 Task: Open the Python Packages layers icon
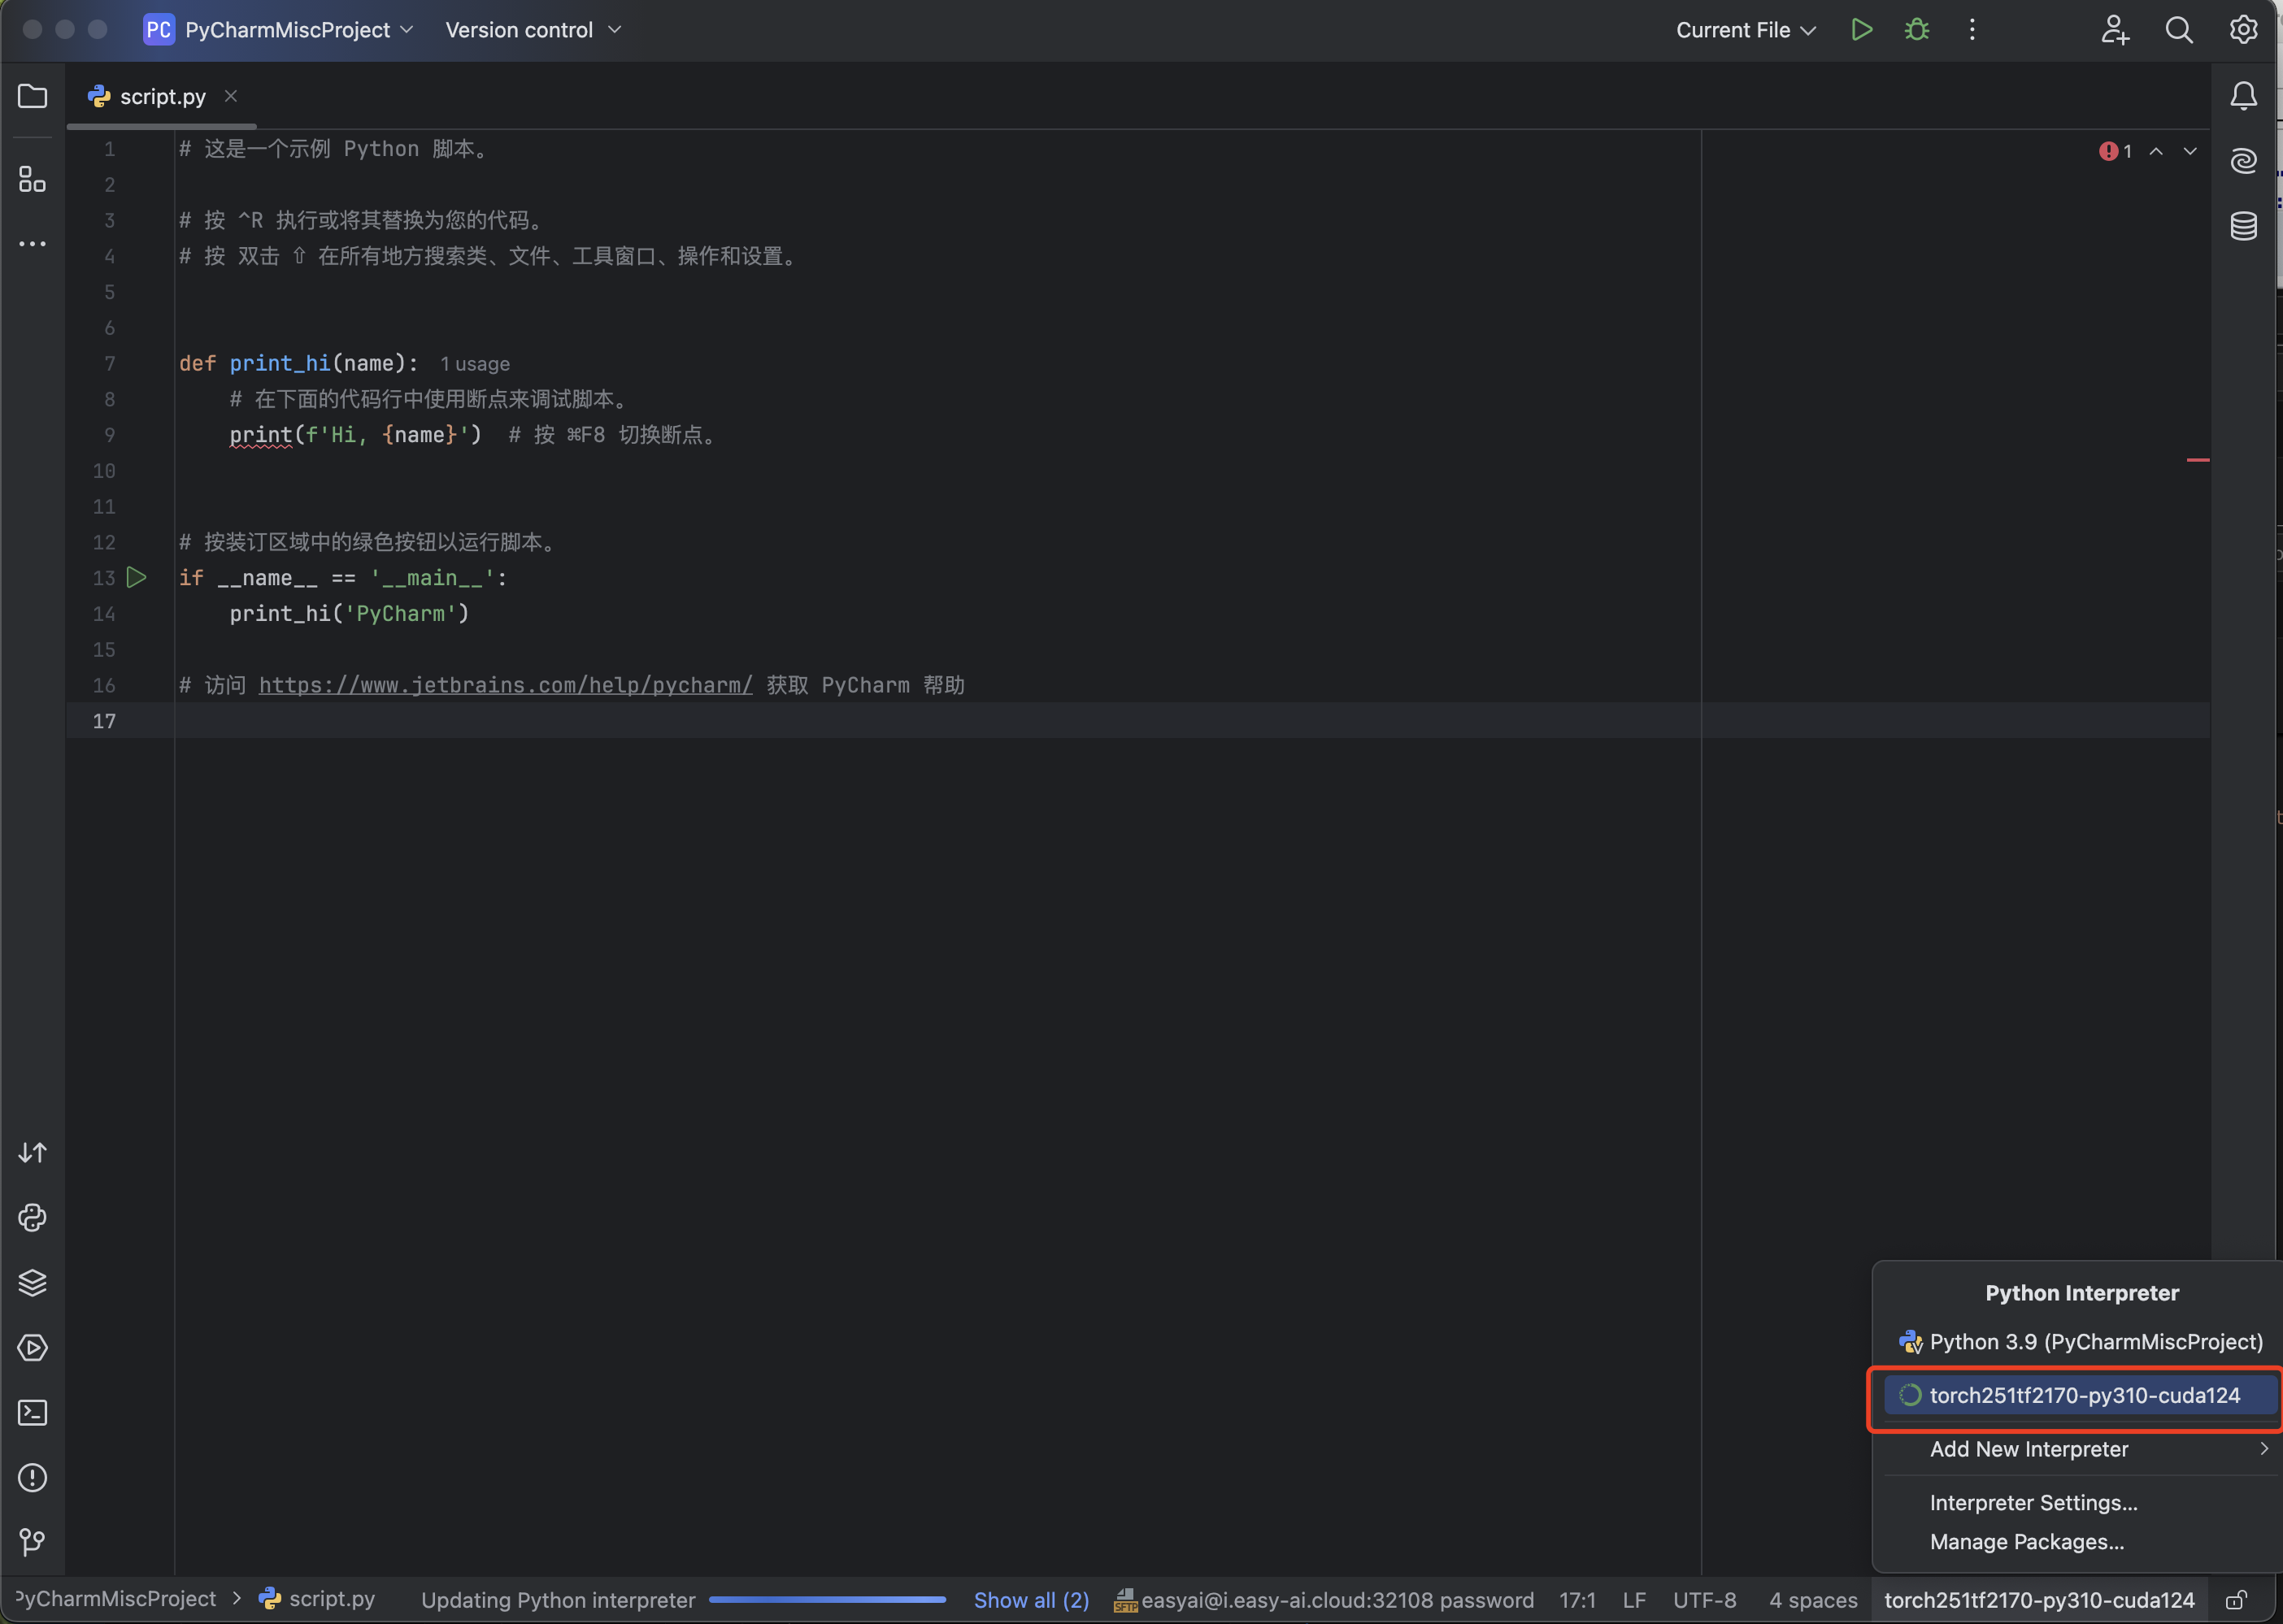(x=33, y=1283)
